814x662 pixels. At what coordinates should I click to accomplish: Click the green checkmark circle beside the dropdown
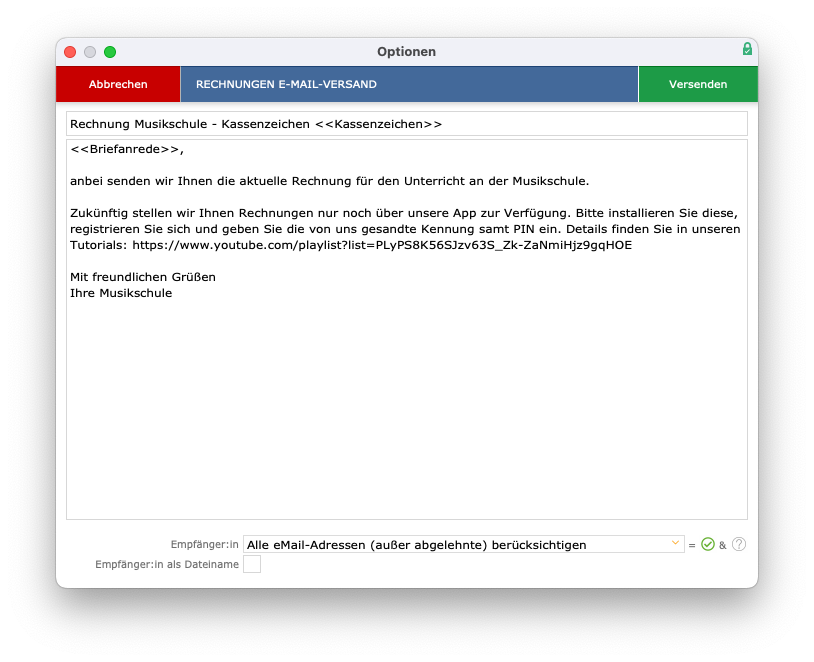[707, 543]
